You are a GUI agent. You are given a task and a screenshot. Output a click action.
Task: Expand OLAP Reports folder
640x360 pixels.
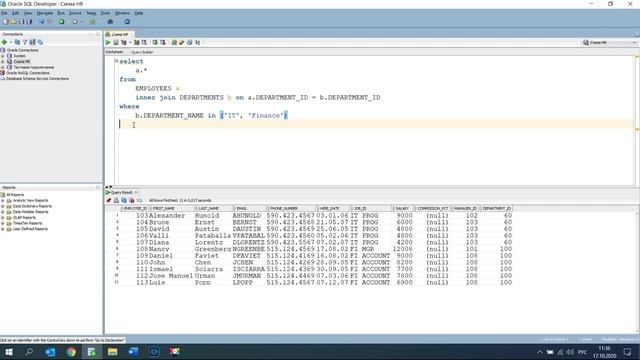(x=3, y=218)
